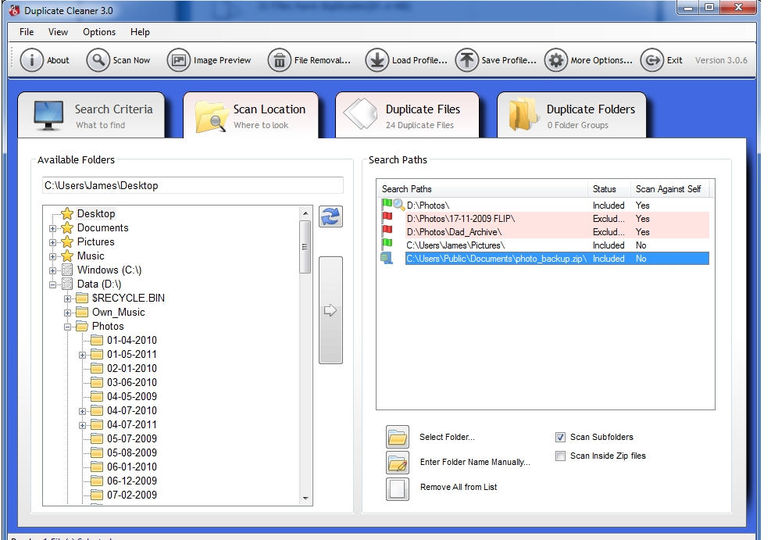Enable Scan Inside Zip files checkbox

coord(560,456)
